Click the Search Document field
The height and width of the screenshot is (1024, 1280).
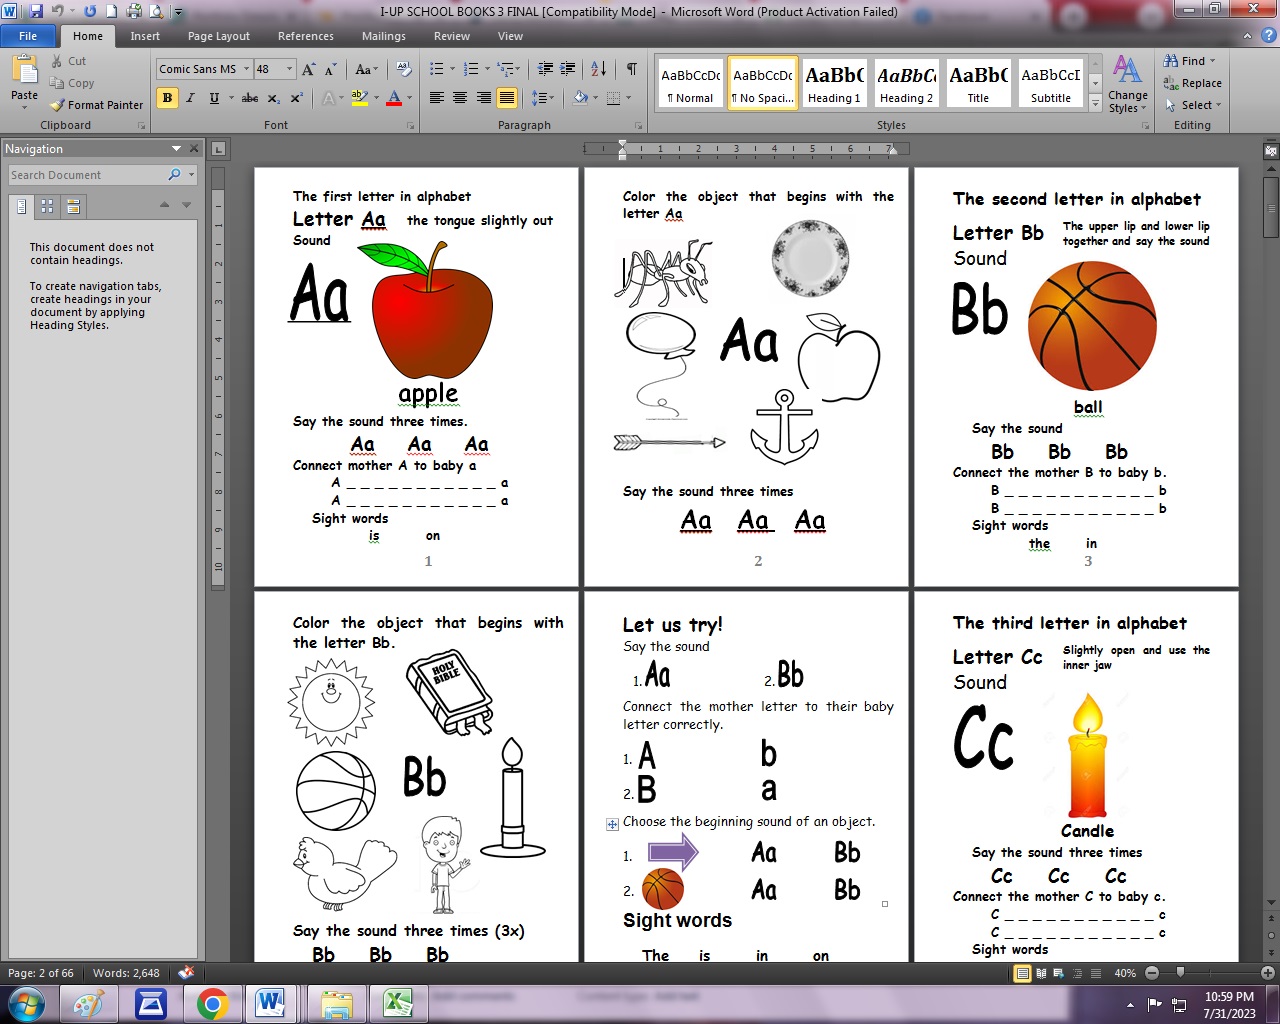pyautogui.click(x=88, y=175)
